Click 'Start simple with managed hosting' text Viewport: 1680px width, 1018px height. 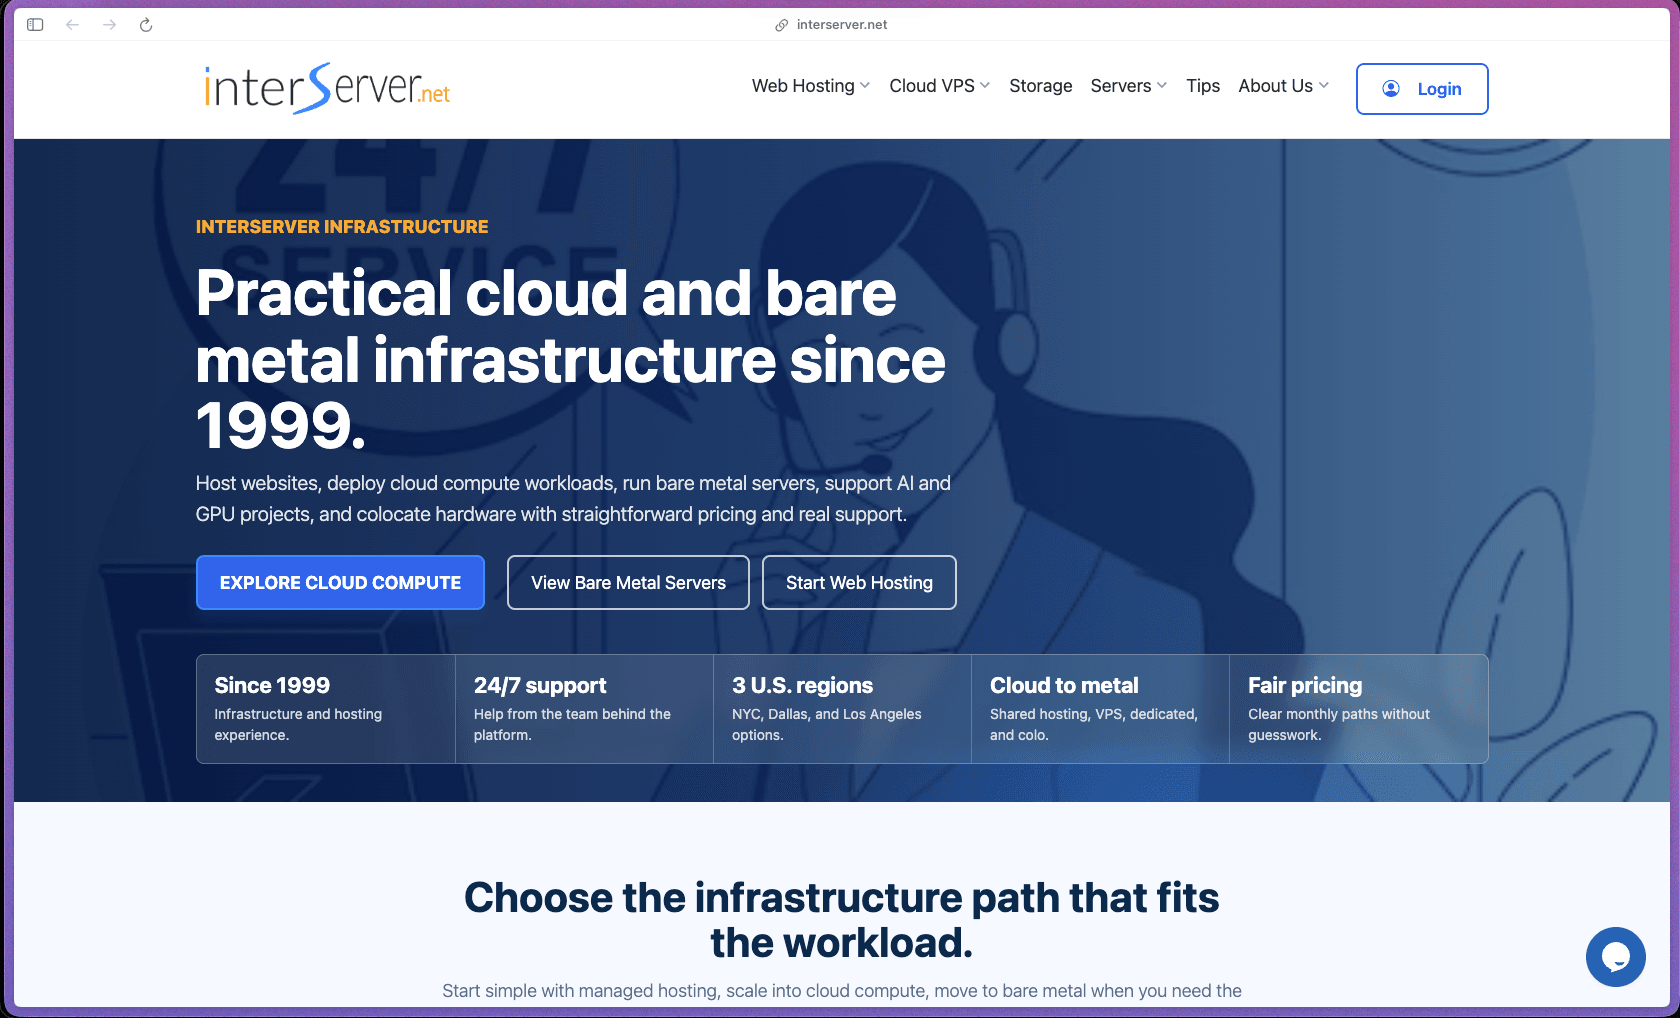tap(842, 991)
